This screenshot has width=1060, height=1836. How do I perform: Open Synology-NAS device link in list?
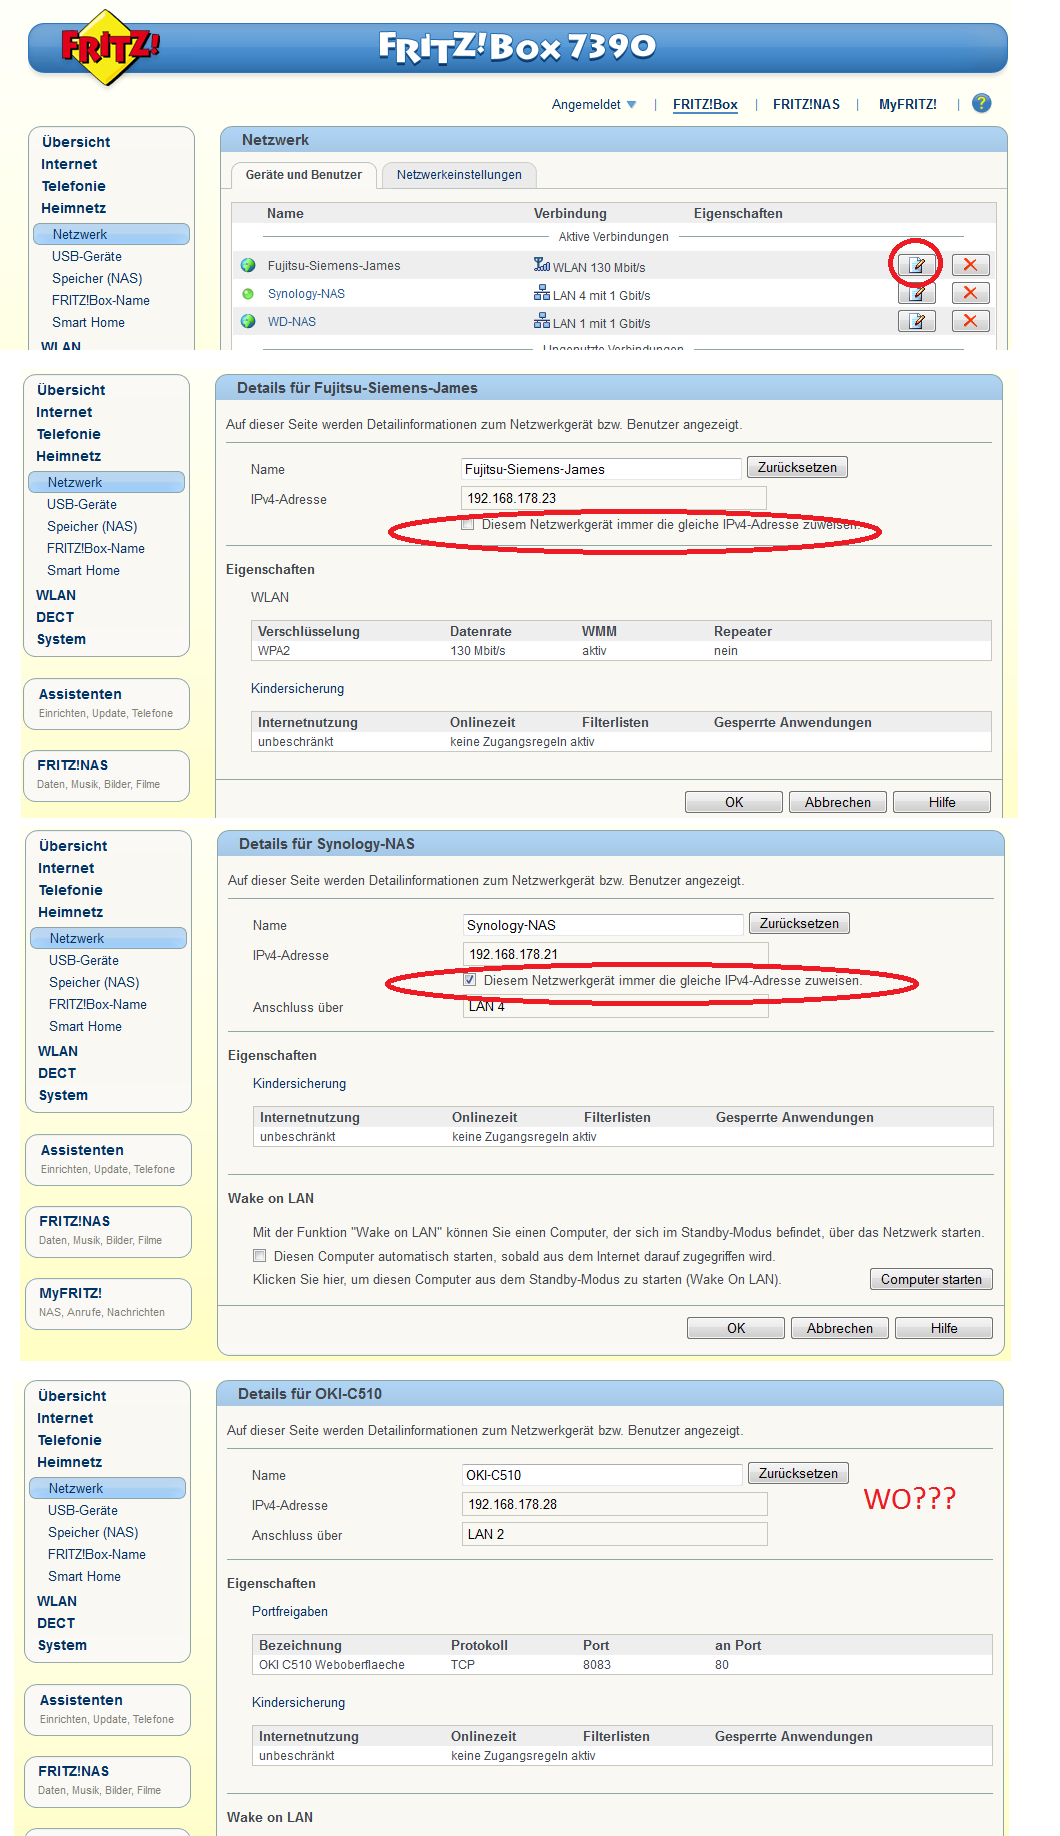(306, 294)
